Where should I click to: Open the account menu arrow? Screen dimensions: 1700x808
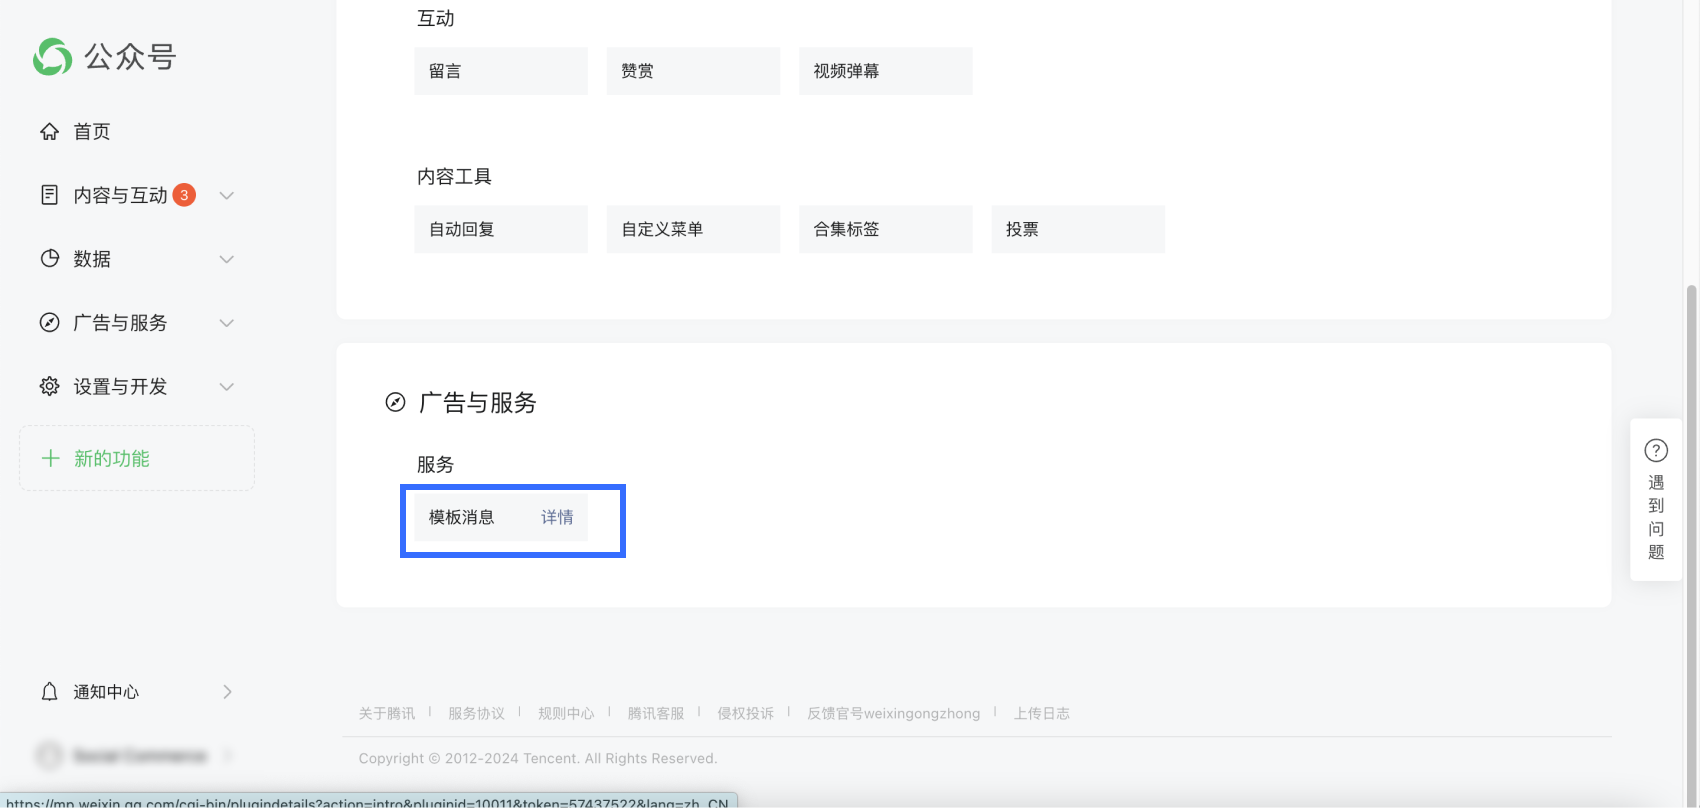pos(227,755)
